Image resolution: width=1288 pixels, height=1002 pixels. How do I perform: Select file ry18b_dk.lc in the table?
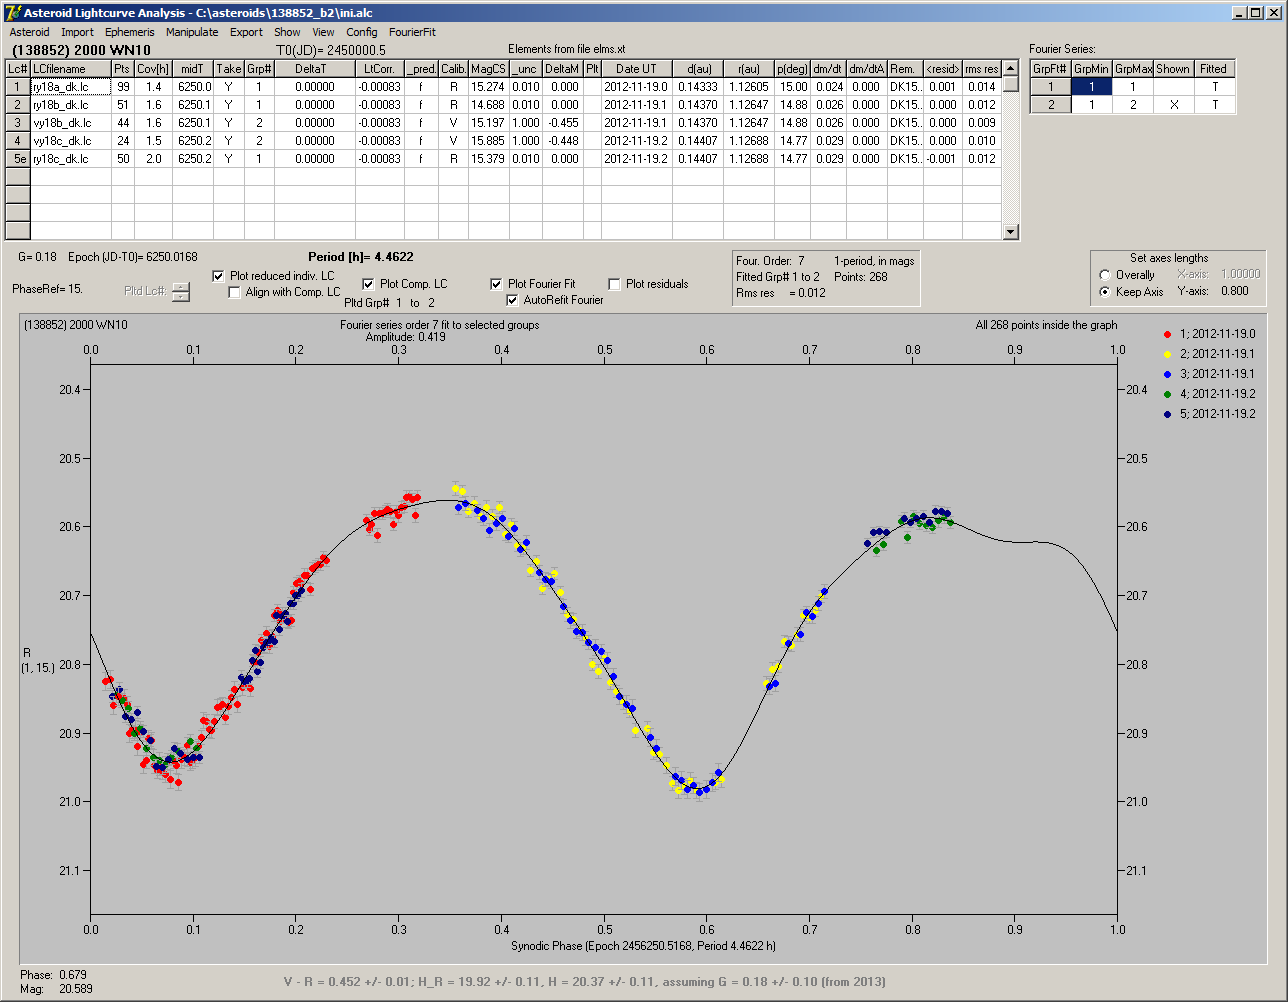point(70,105)
